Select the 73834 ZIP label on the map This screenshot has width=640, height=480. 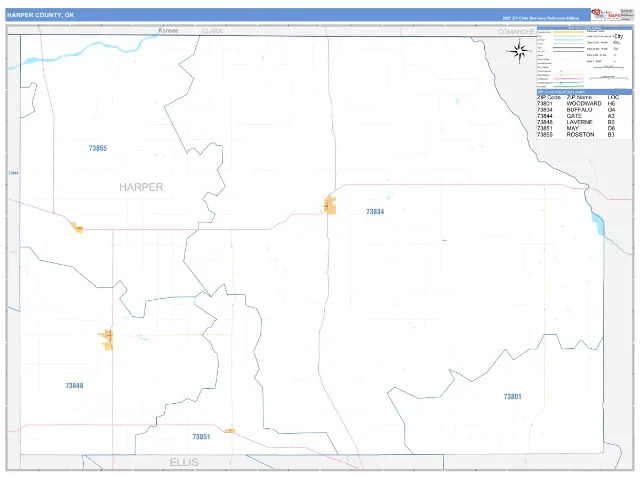click(375, 211)
